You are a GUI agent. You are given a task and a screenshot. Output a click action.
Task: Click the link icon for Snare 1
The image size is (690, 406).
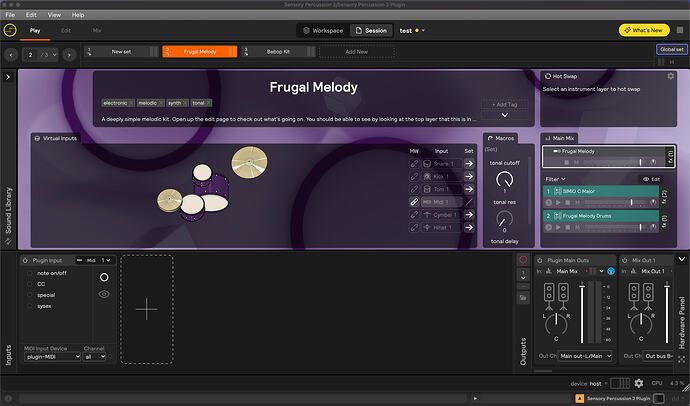(414, 164)
